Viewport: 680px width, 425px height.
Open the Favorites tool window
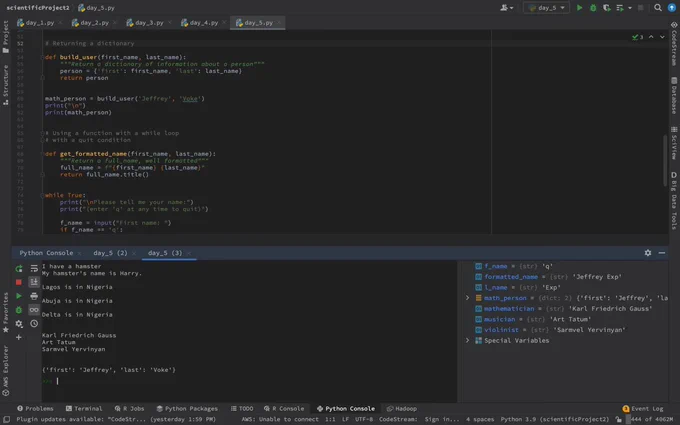[x=6, y=313]
